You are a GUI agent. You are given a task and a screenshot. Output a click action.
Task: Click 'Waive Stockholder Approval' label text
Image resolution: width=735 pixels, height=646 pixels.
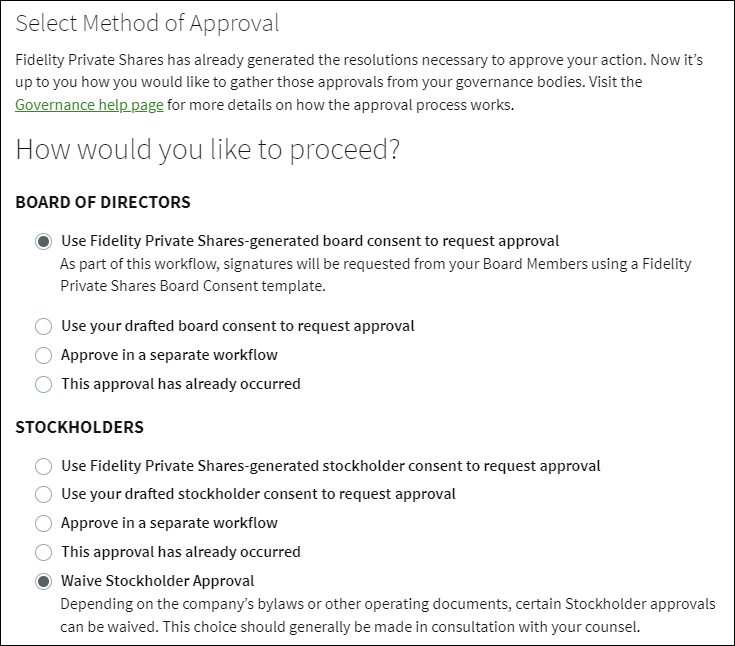pyautogui.click(x=157, y=581)
